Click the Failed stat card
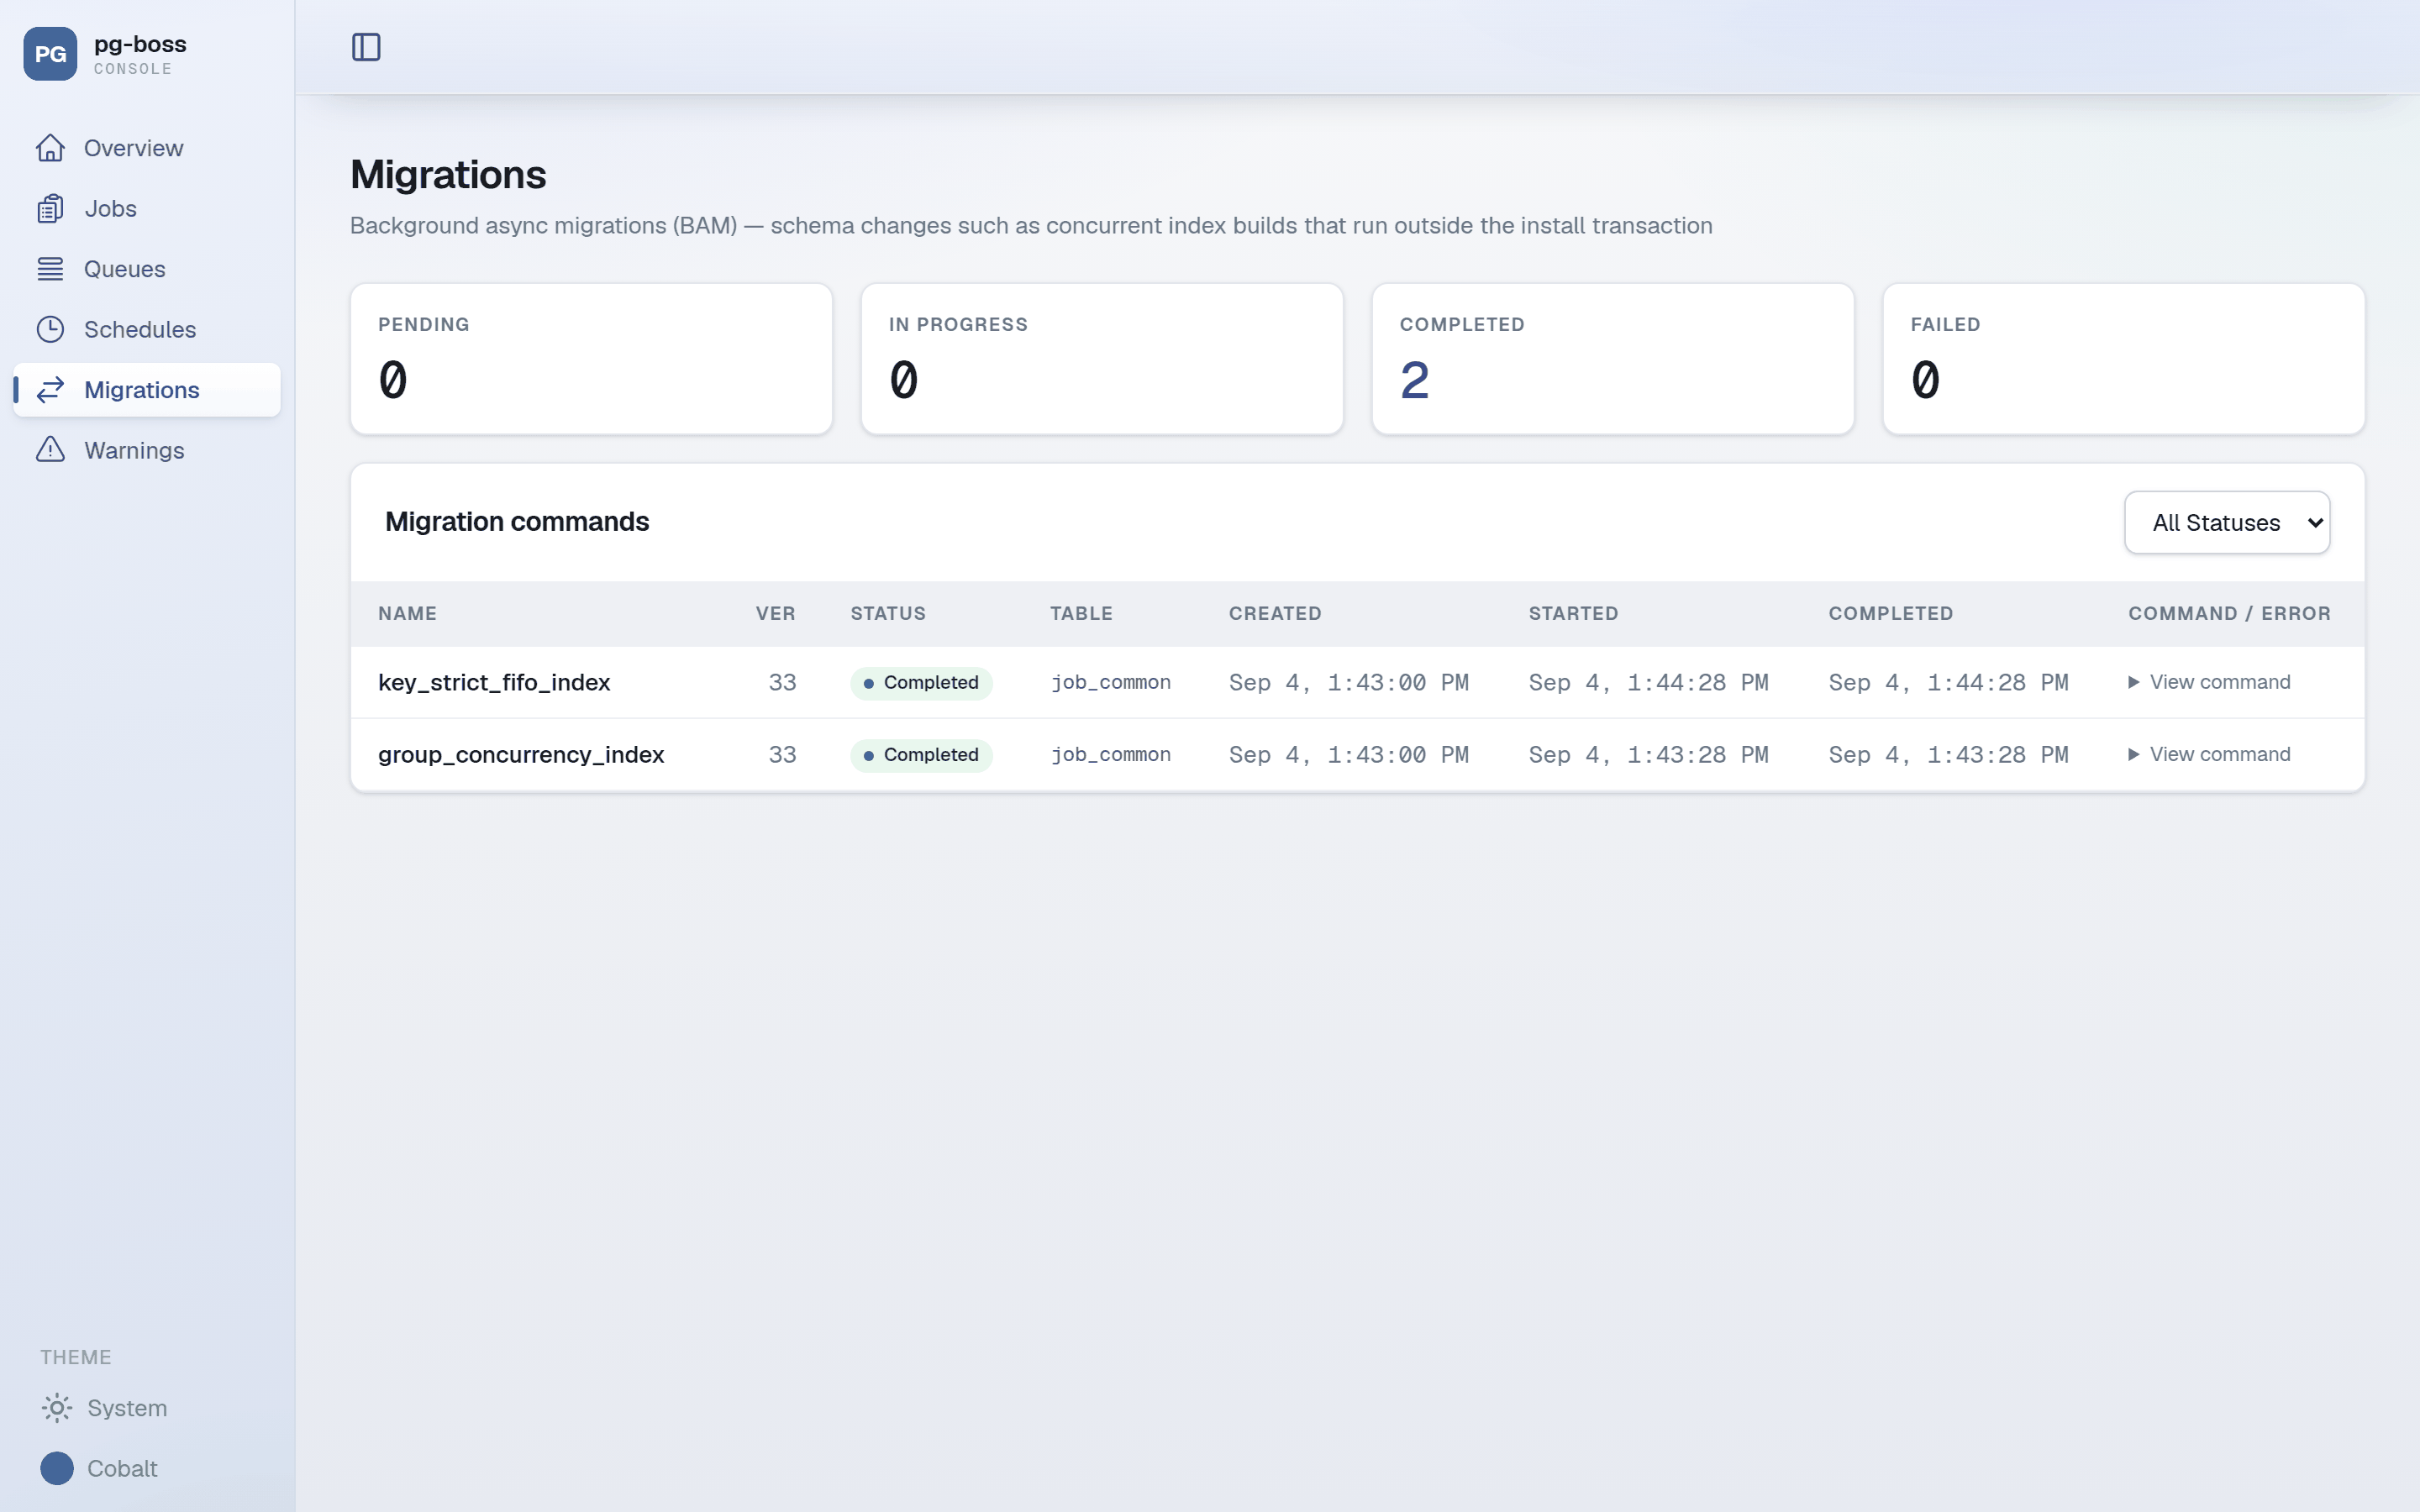Viewport: 2420px width, 1512px height. click(2124, 359)
